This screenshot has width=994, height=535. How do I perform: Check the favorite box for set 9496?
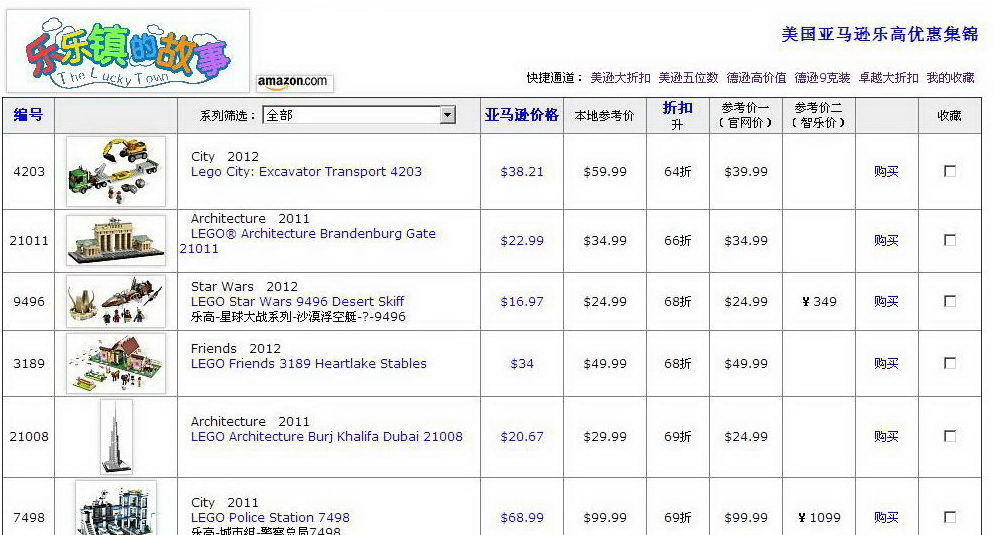pyautogui.click(x=950, y=301)
